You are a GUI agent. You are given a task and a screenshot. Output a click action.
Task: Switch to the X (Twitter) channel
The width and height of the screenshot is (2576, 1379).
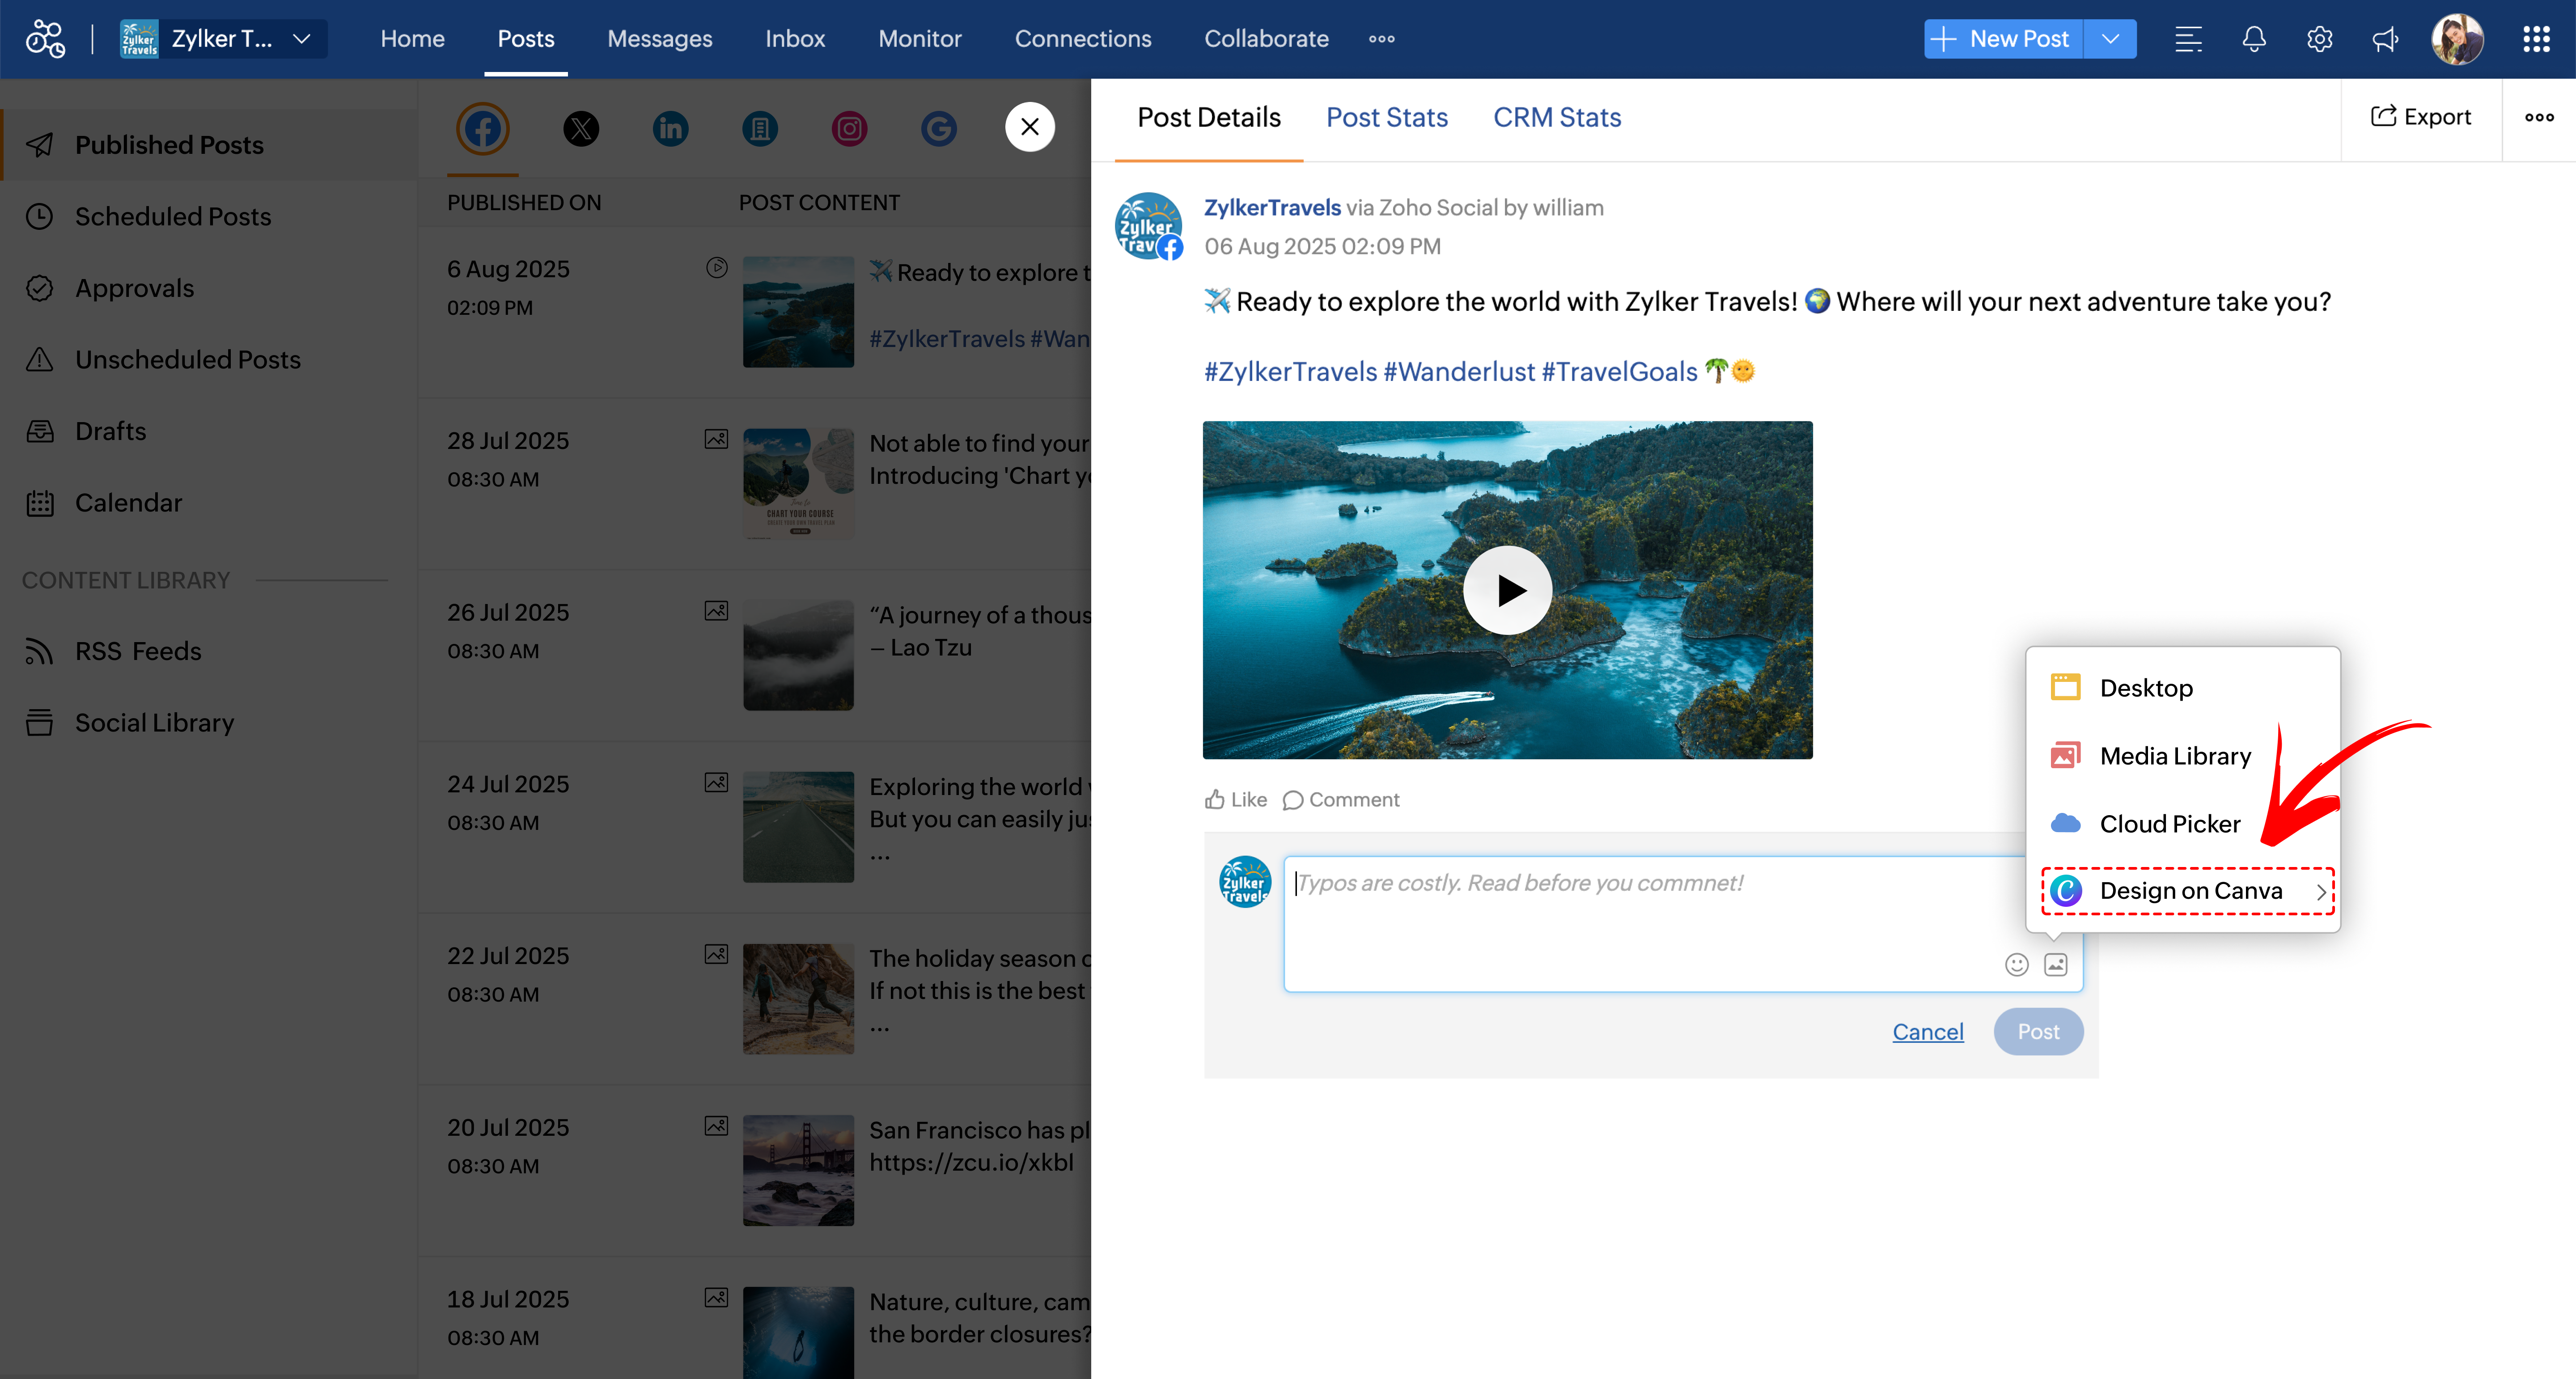[x=581, y=129]
